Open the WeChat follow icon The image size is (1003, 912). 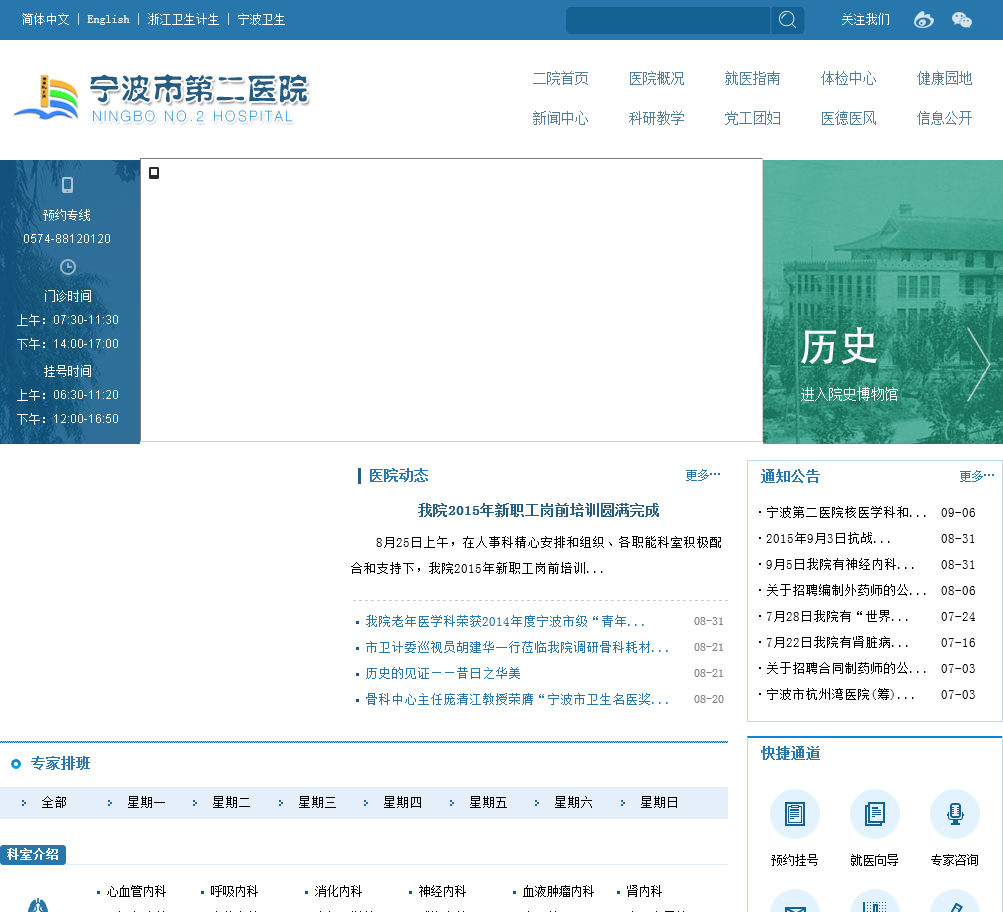pos(961,20)
